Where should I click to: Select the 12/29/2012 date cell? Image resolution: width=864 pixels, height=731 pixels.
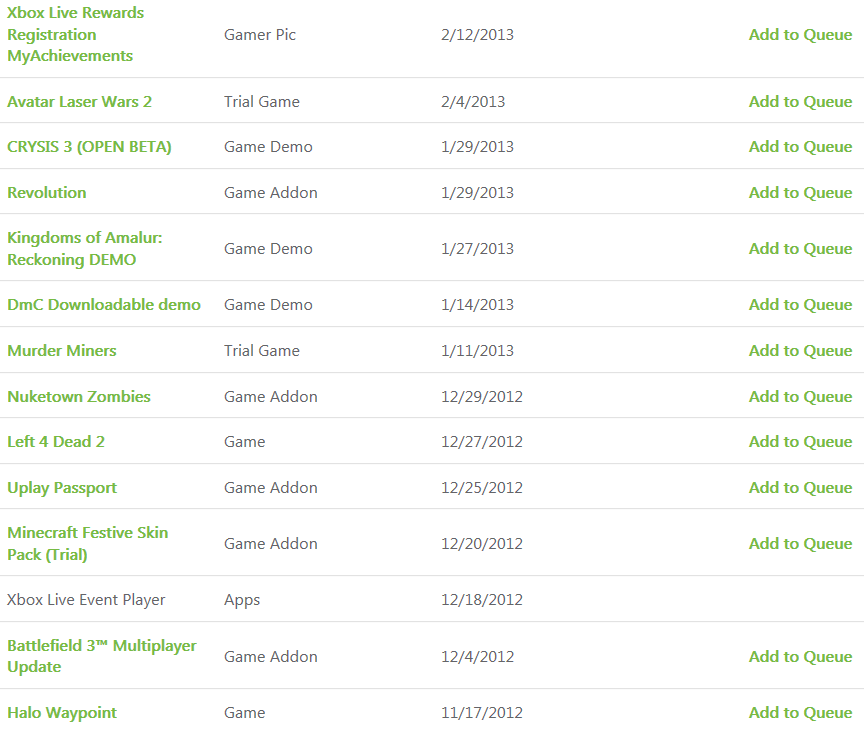pyautogui.click(x=482, y=397)
